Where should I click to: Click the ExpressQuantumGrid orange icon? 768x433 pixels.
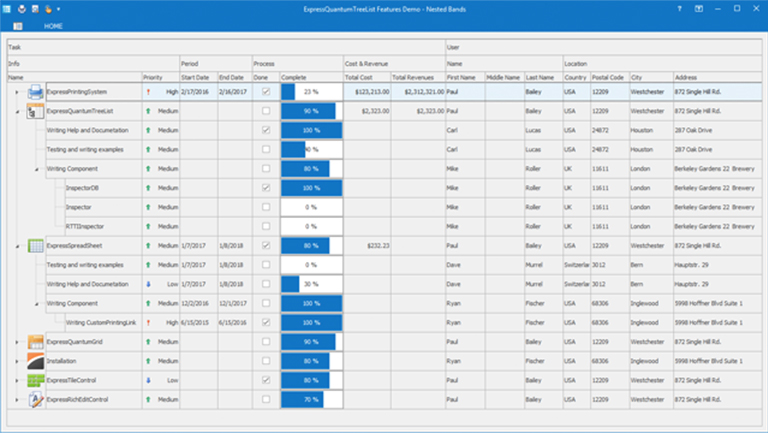pyautogui.click(x=35, y=342)
